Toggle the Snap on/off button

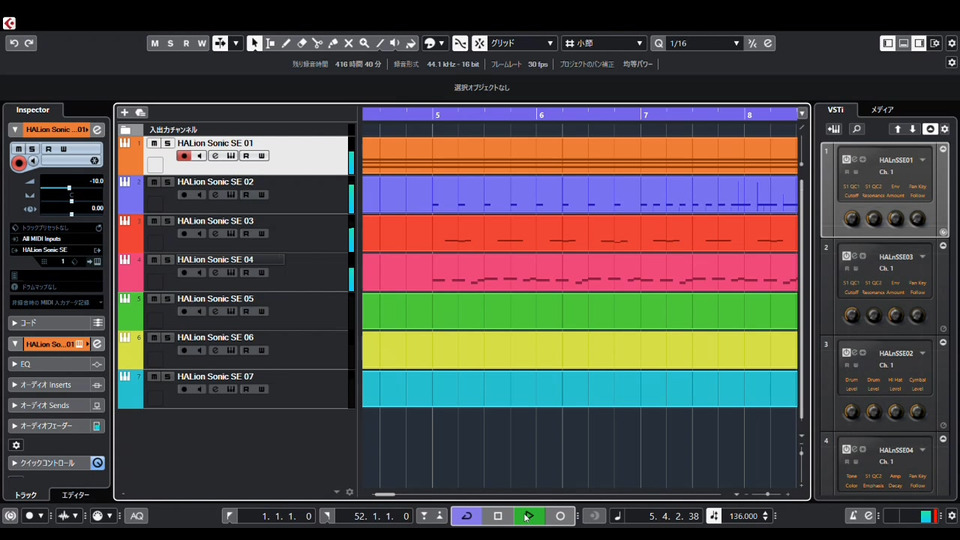click(479, 43)
